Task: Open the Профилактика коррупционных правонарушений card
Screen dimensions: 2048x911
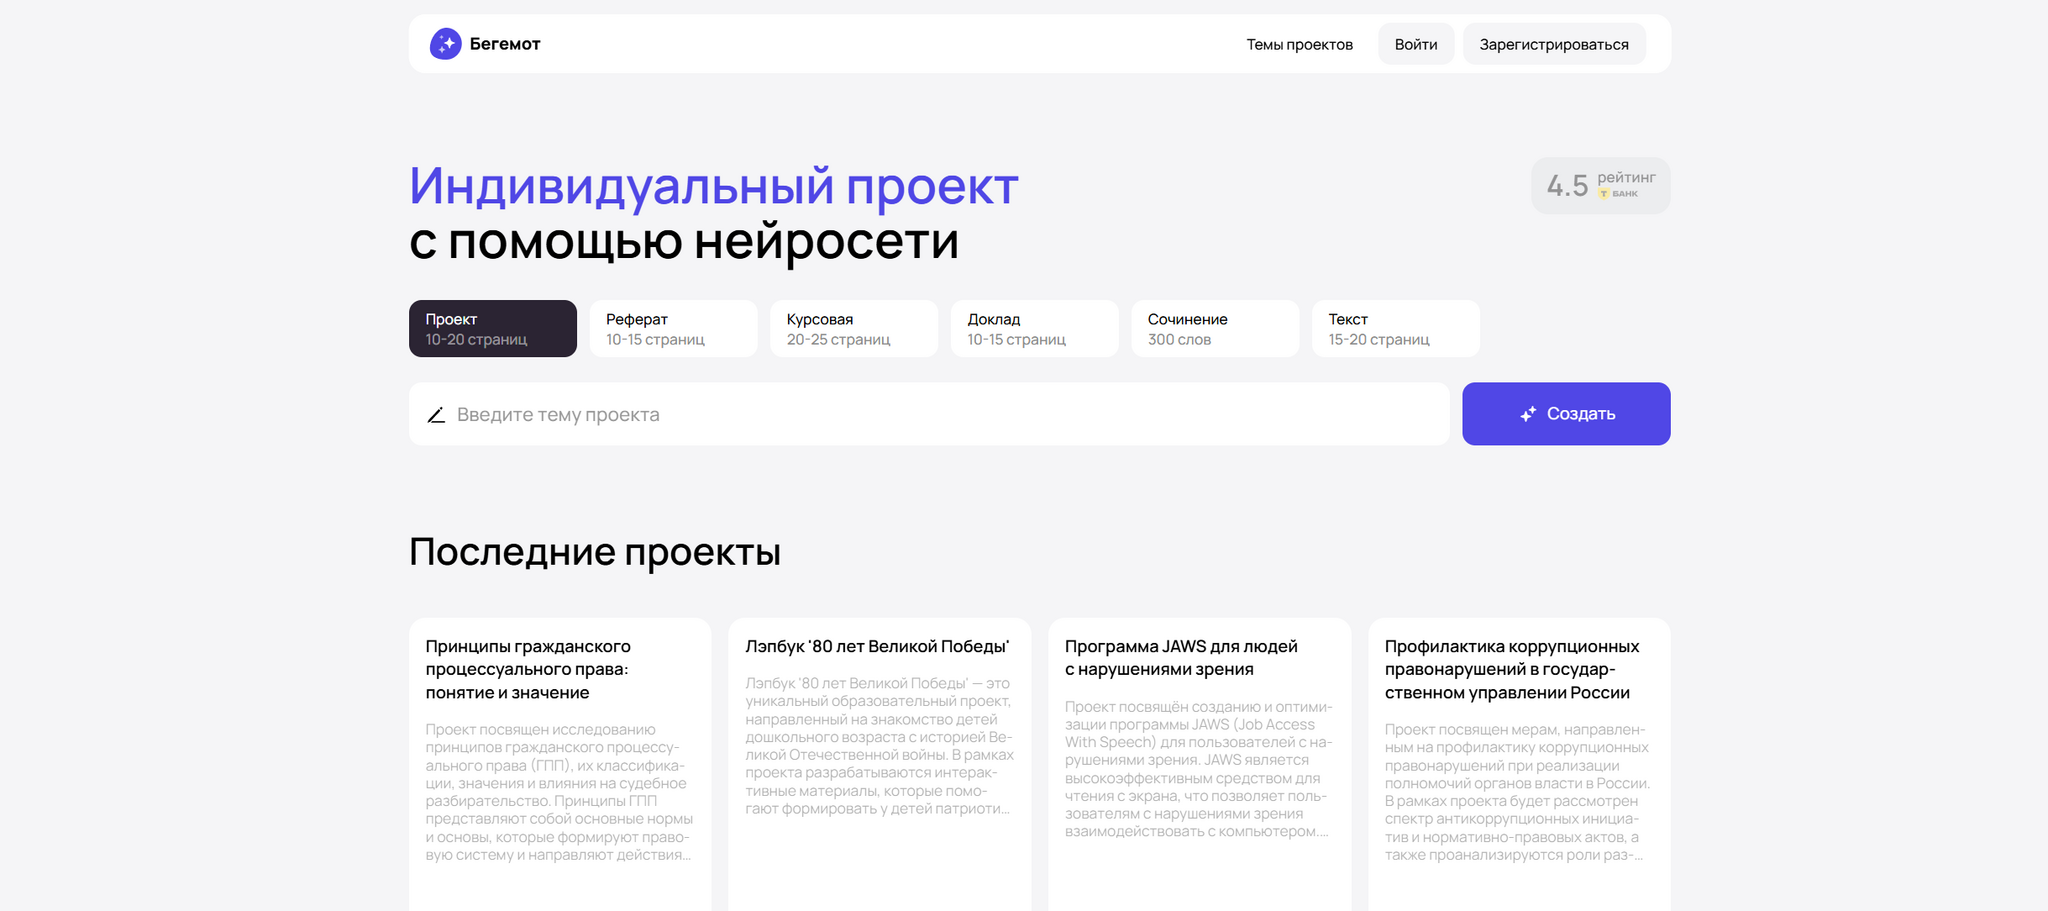Action: [1518, 750]
